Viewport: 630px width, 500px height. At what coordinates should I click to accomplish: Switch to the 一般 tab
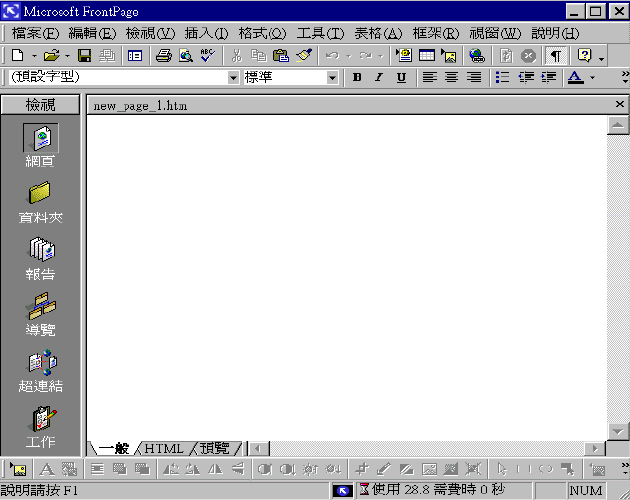click(x=114, y=448)
